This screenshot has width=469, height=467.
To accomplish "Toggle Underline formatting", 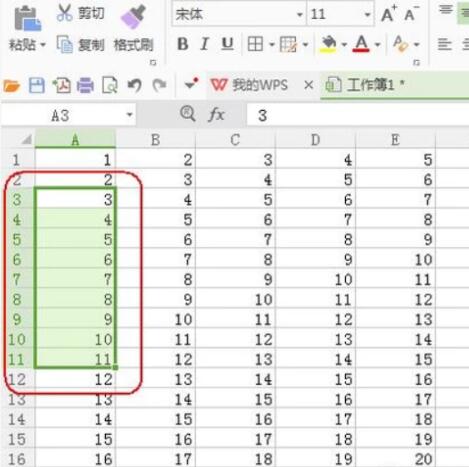I will [x=228, y=44].
